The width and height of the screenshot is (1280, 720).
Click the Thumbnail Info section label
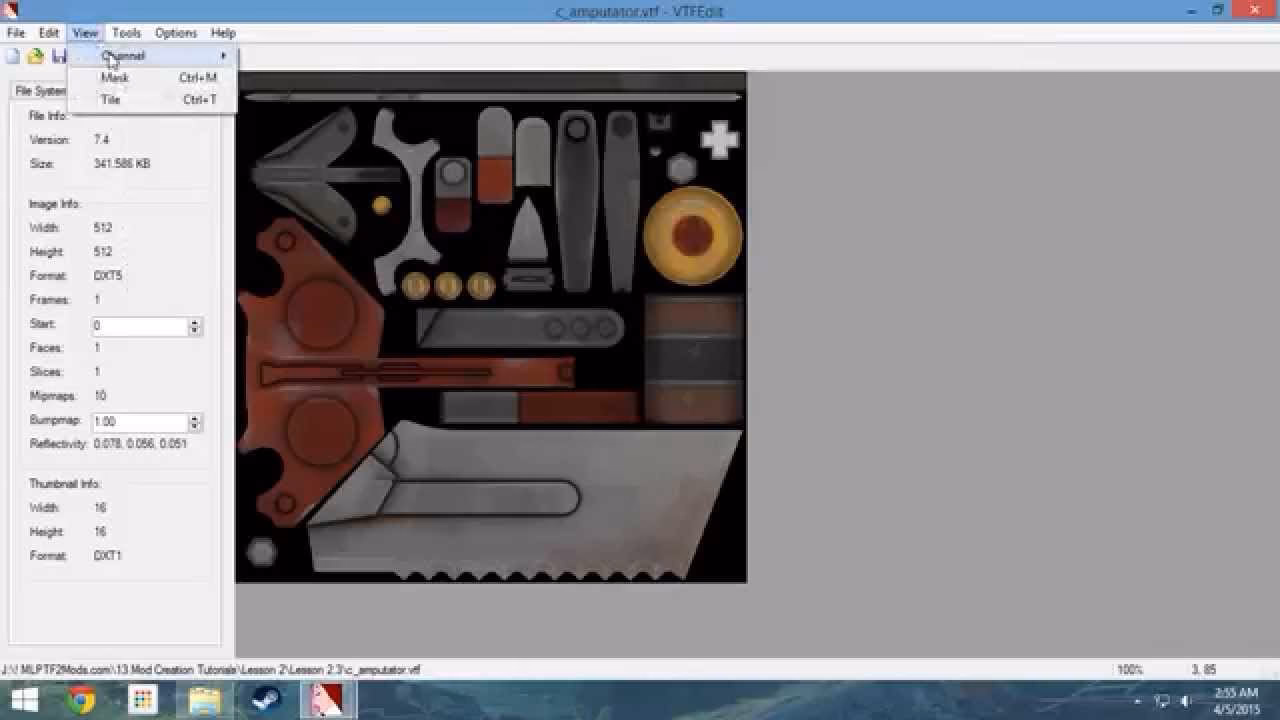[x=65, y=484]
